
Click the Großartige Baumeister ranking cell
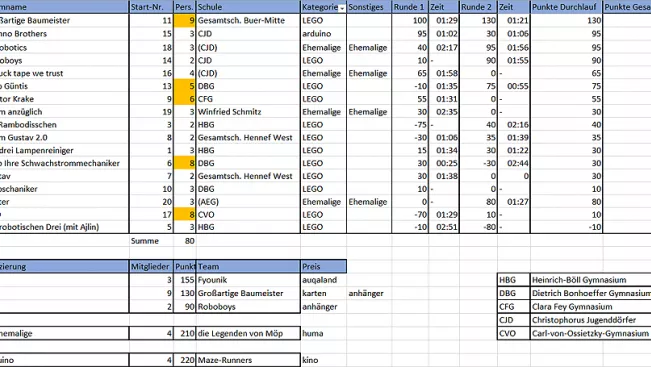pos(248,293)
